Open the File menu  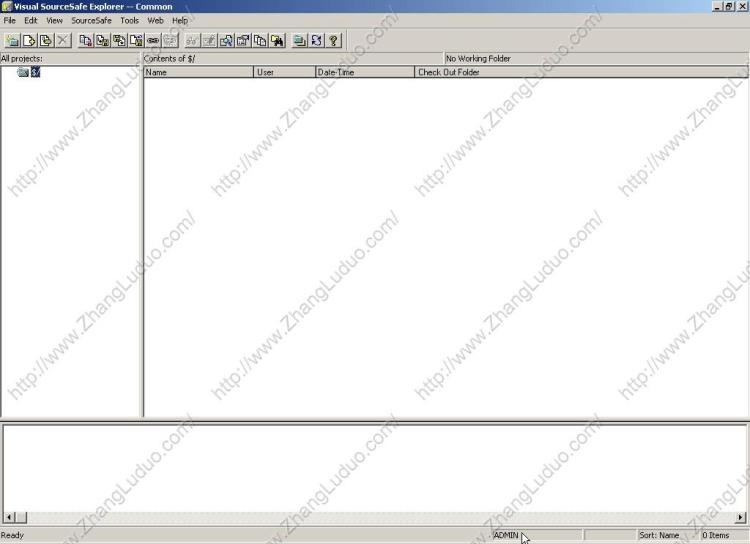[10, 21]
